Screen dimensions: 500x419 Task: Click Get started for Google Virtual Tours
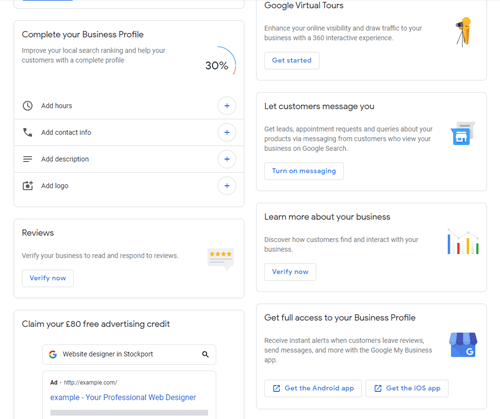(x=292, y=60)
